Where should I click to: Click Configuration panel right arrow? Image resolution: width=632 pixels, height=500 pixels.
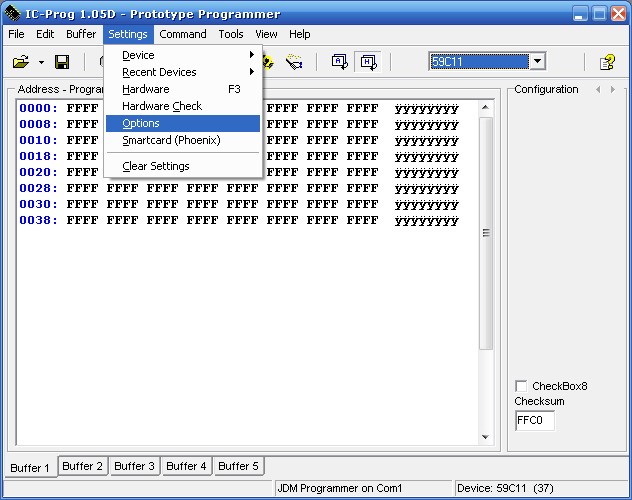click(613, 89)
